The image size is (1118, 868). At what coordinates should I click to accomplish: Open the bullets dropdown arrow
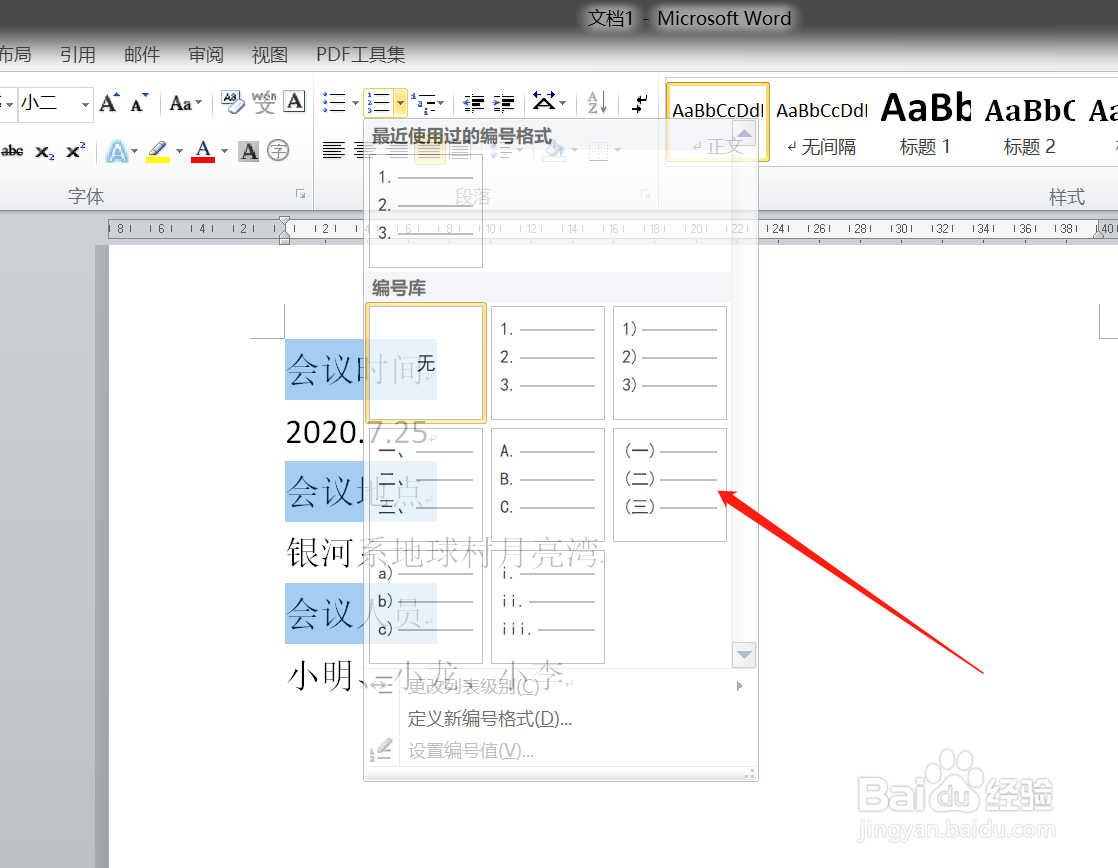click(x=355, y=104)
